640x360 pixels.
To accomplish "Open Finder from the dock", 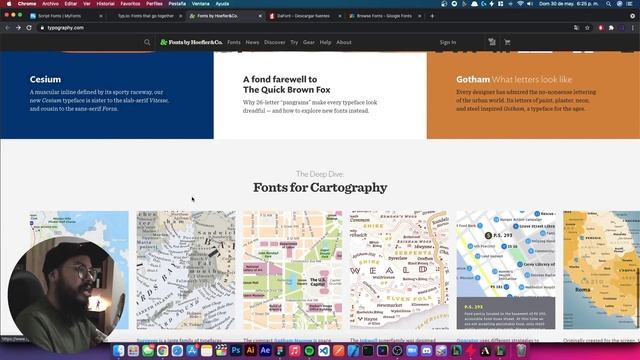I will tap(118, 351).
